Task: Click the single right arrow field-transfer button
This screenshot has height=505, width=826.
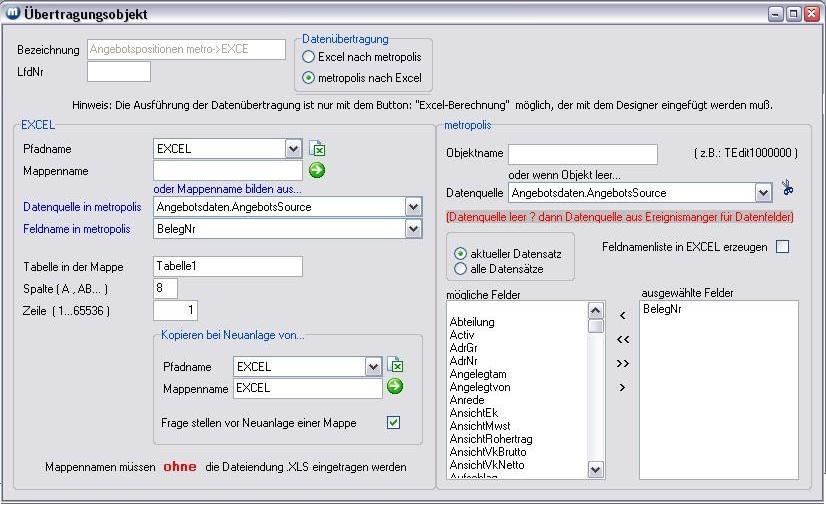Action: [622, 387]
